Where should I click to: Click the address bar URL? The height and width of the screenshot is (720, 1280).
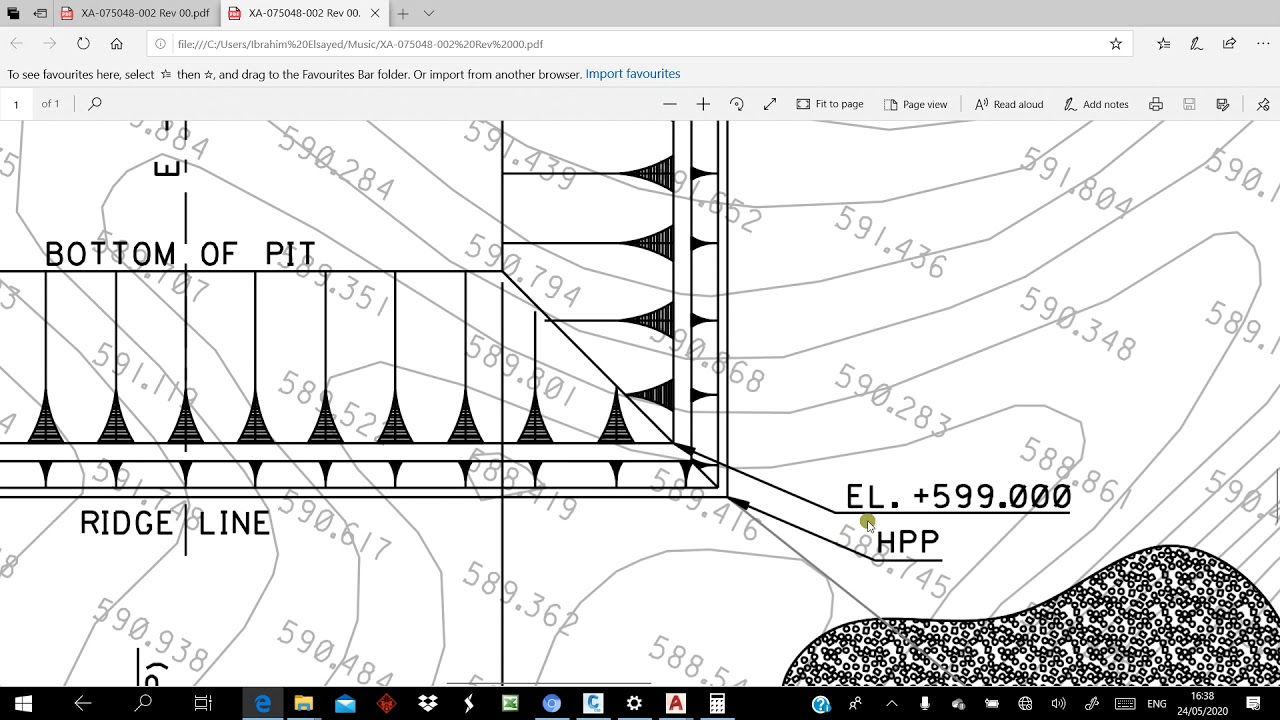(x=360, y=44)
